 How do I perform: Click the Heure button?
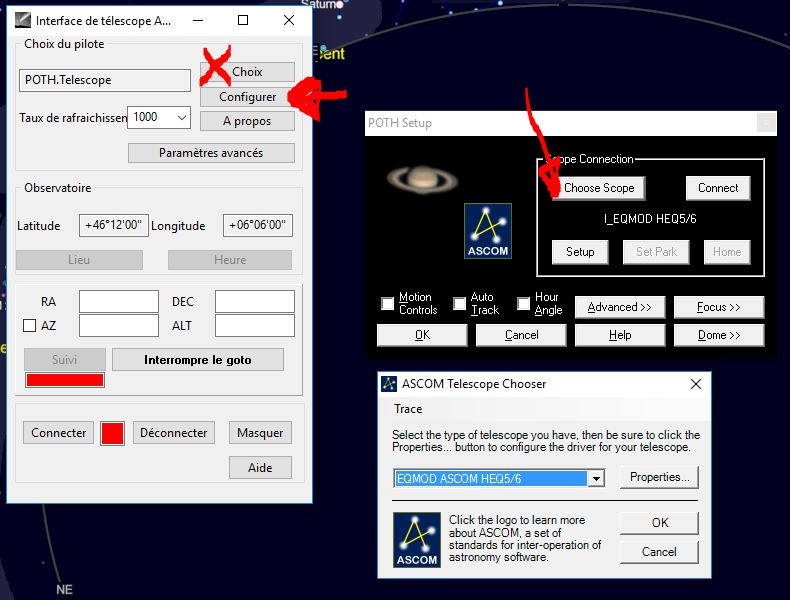click(x=230, y=260)
